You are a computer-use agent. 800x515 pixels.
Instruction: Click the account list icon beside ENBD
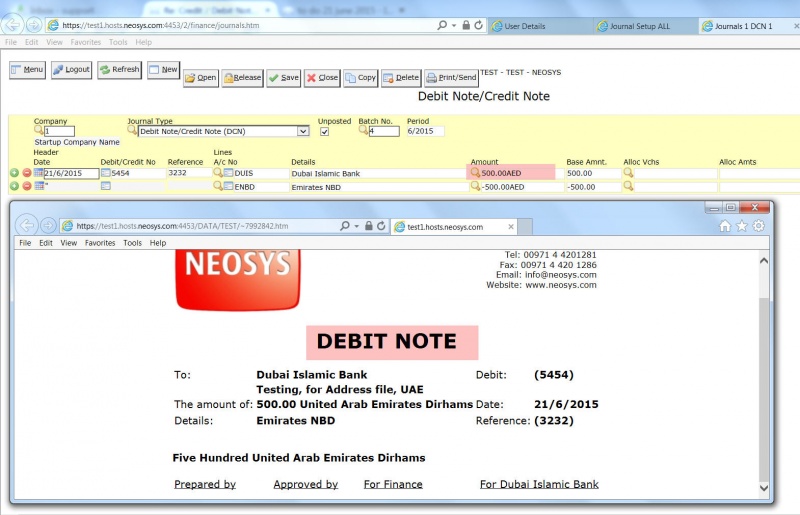click(229, 186)
